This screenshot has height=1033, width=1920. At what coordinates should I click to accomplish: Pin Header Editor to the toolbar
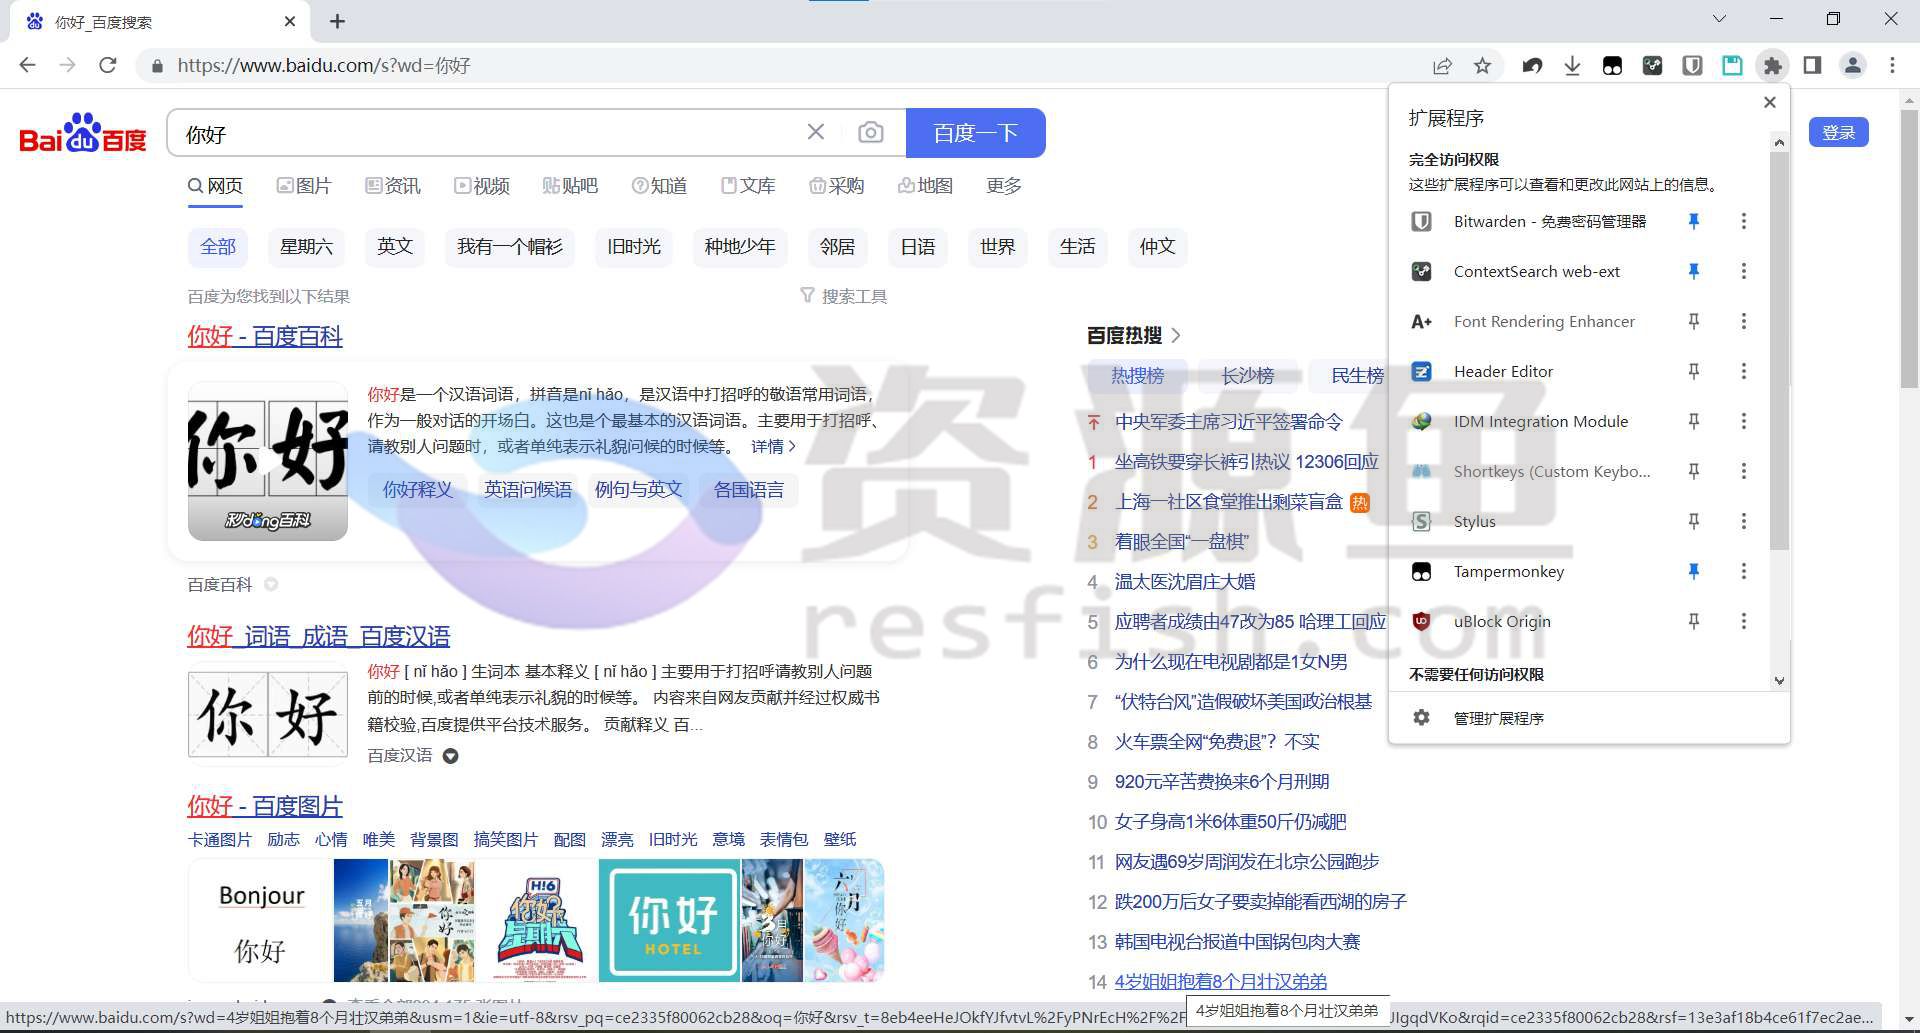coord(1694,371)
